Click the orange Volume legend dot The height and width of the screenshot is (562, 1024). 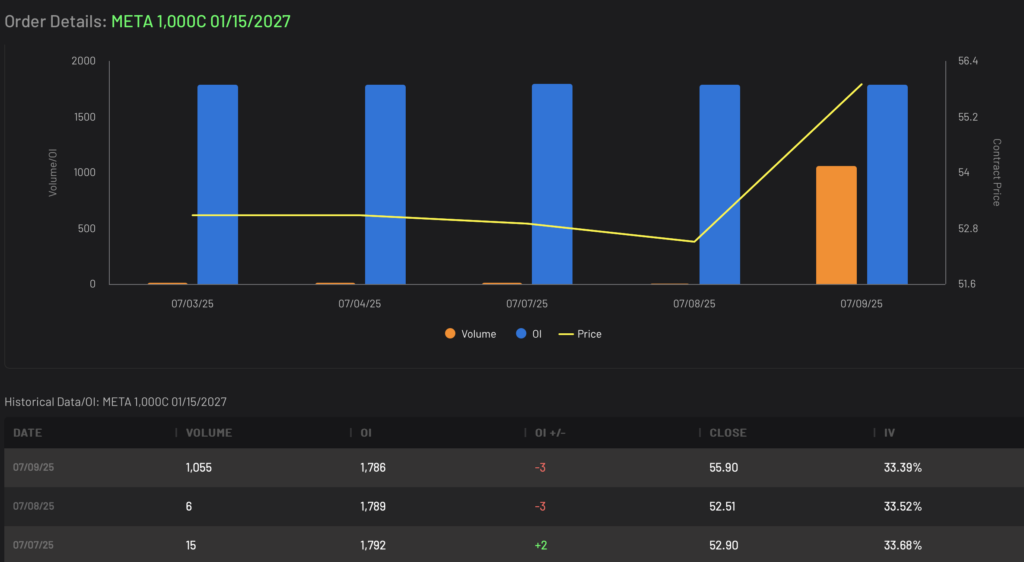(450, 334)
